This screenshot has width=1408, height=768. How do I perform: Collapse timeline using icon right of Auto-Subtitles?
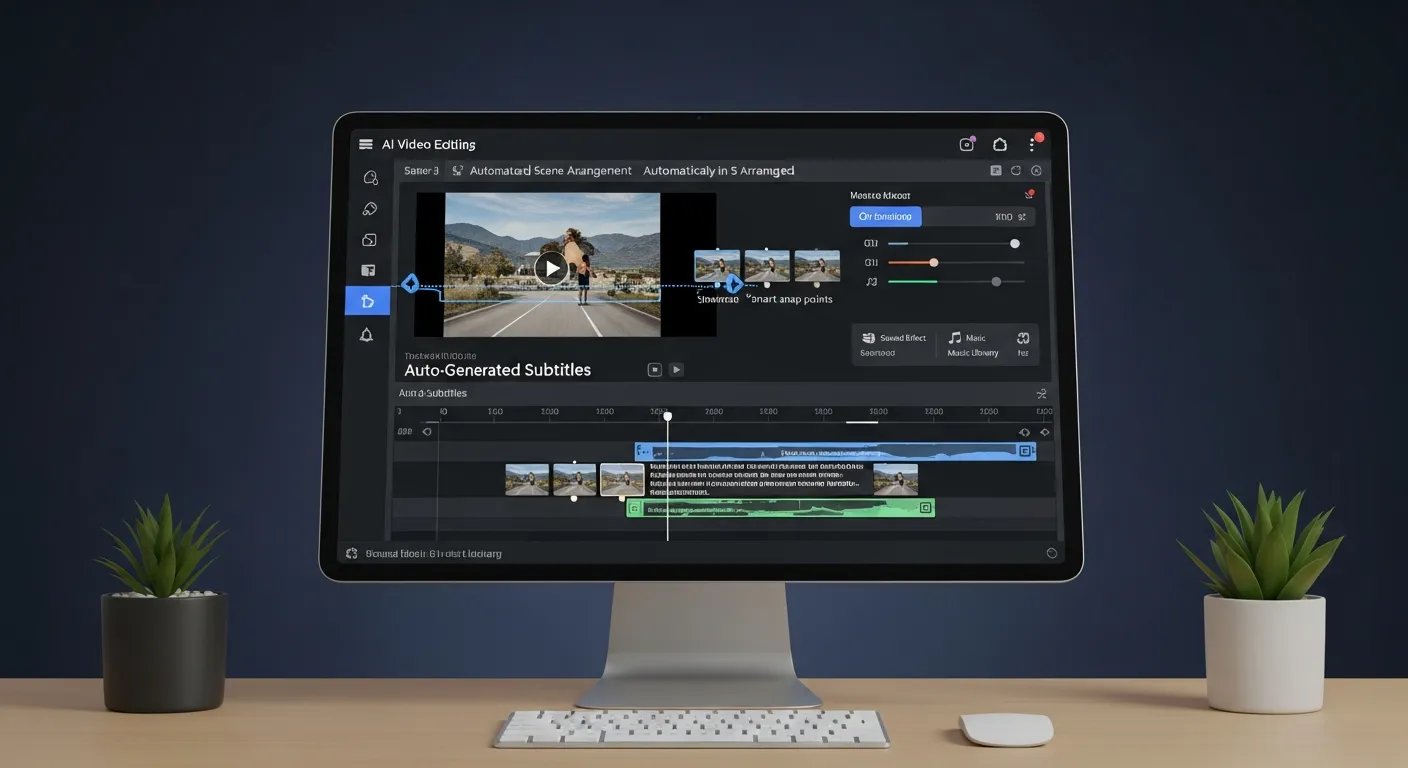(x=1041, y=394)
